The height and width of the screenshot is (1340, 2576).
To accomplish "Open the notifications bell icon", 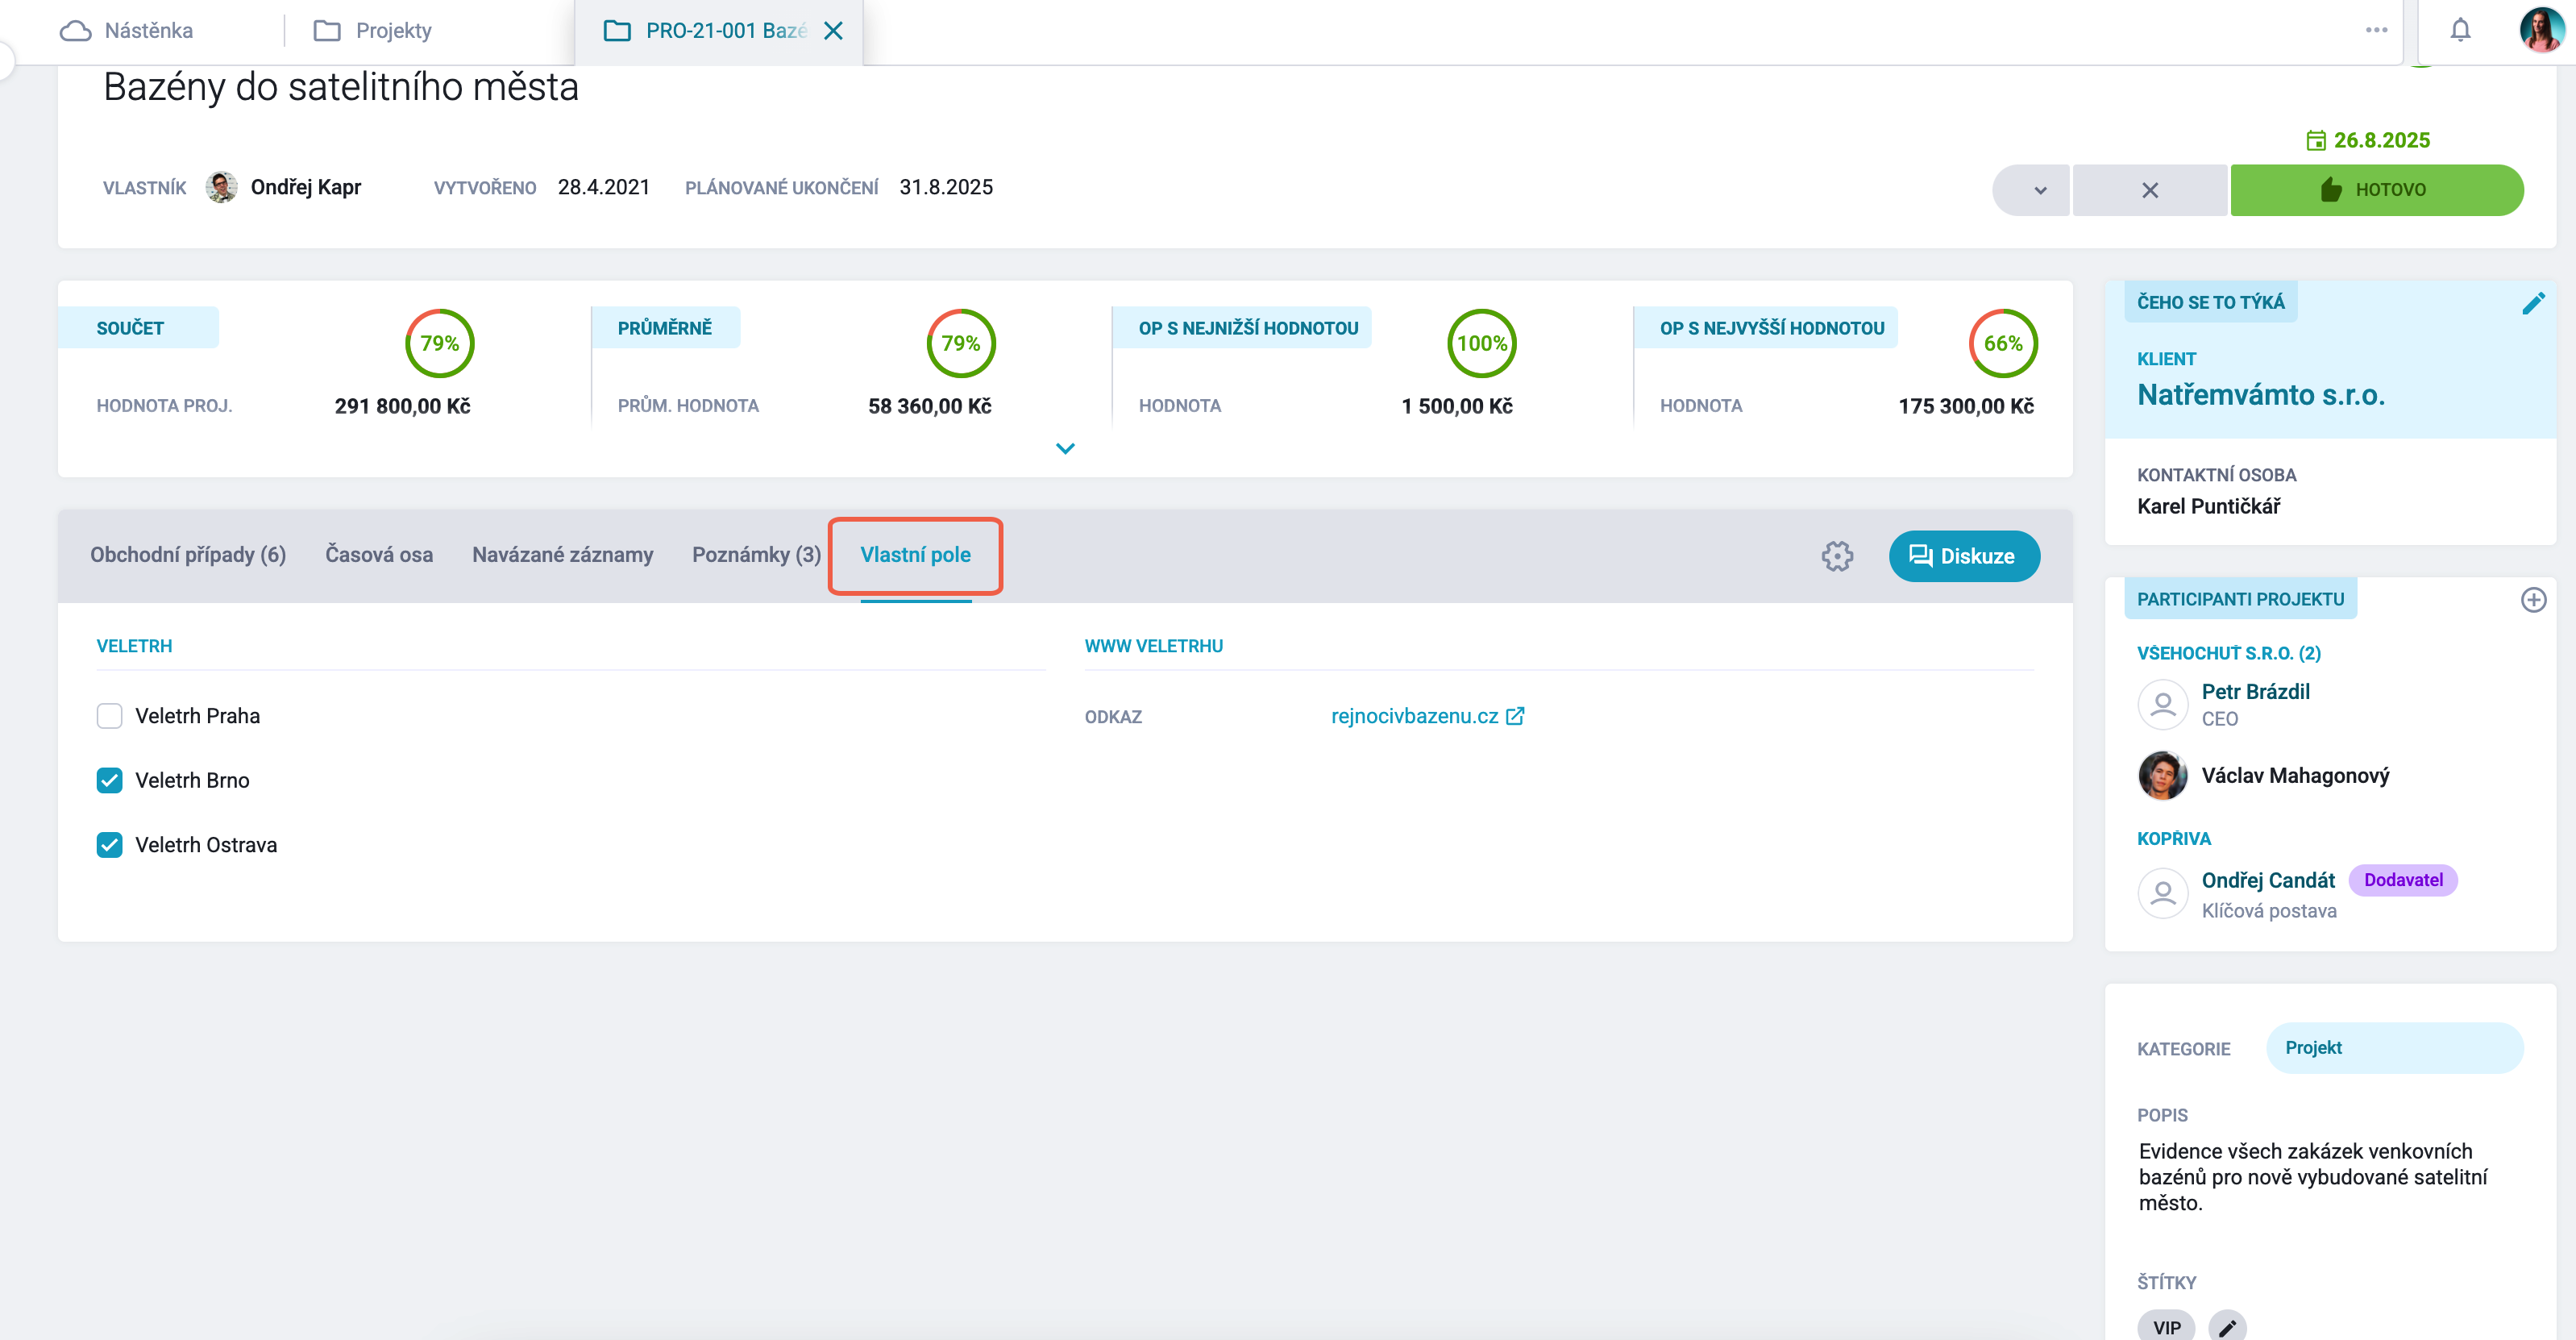I will (2460, 30).
